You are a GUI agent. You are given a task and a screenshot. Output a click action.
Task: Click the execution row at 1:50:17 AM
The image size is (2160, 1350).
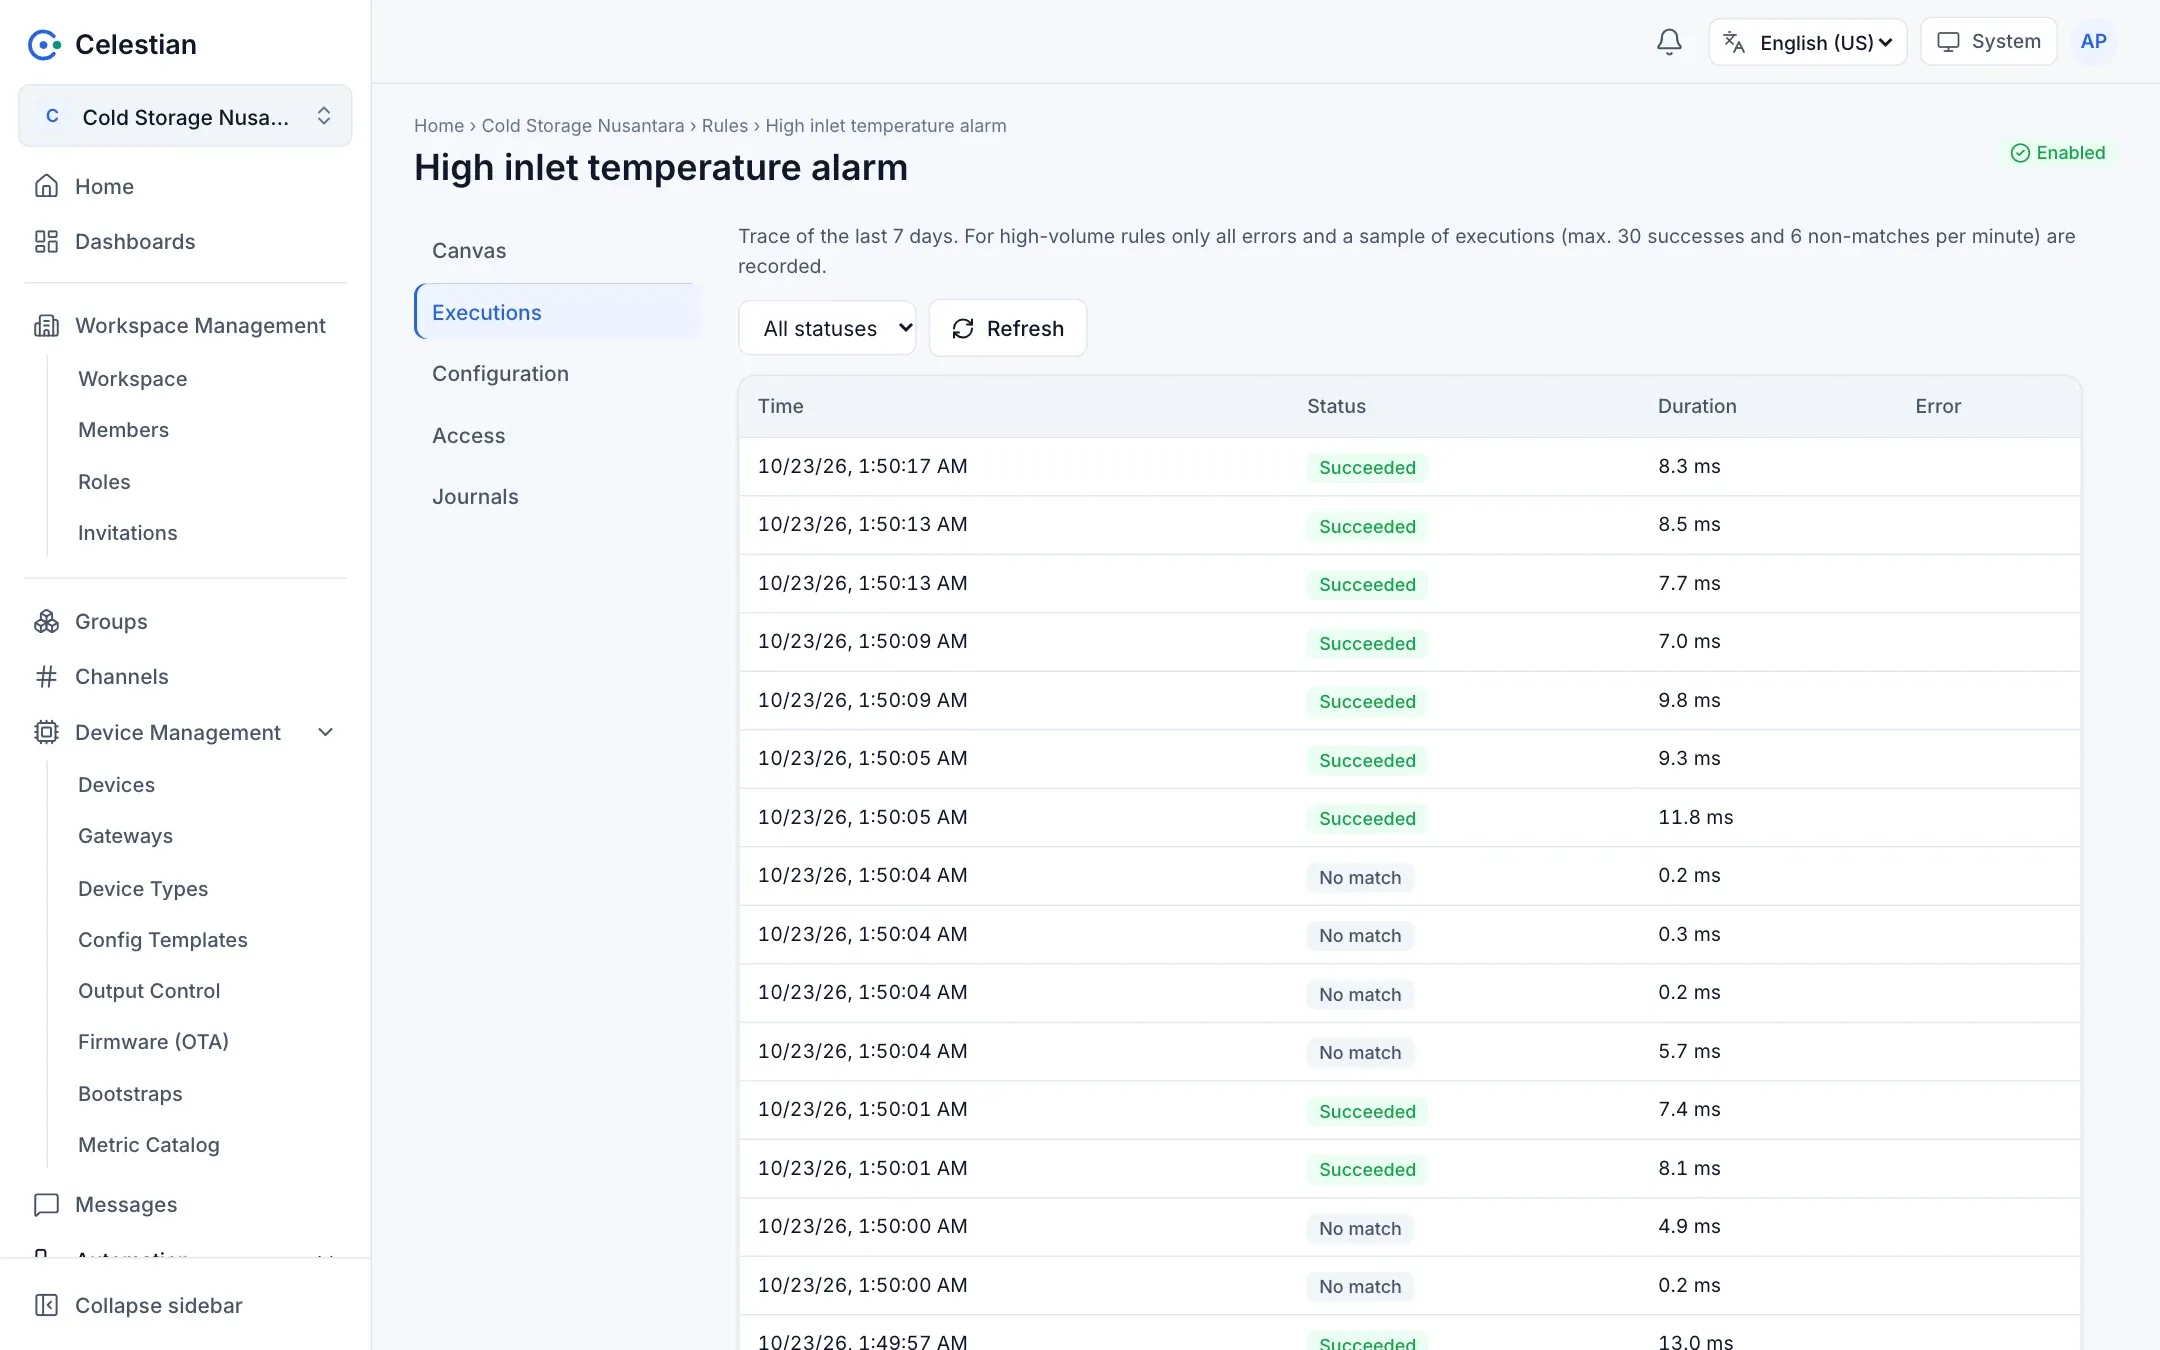tap(1410, 467)
